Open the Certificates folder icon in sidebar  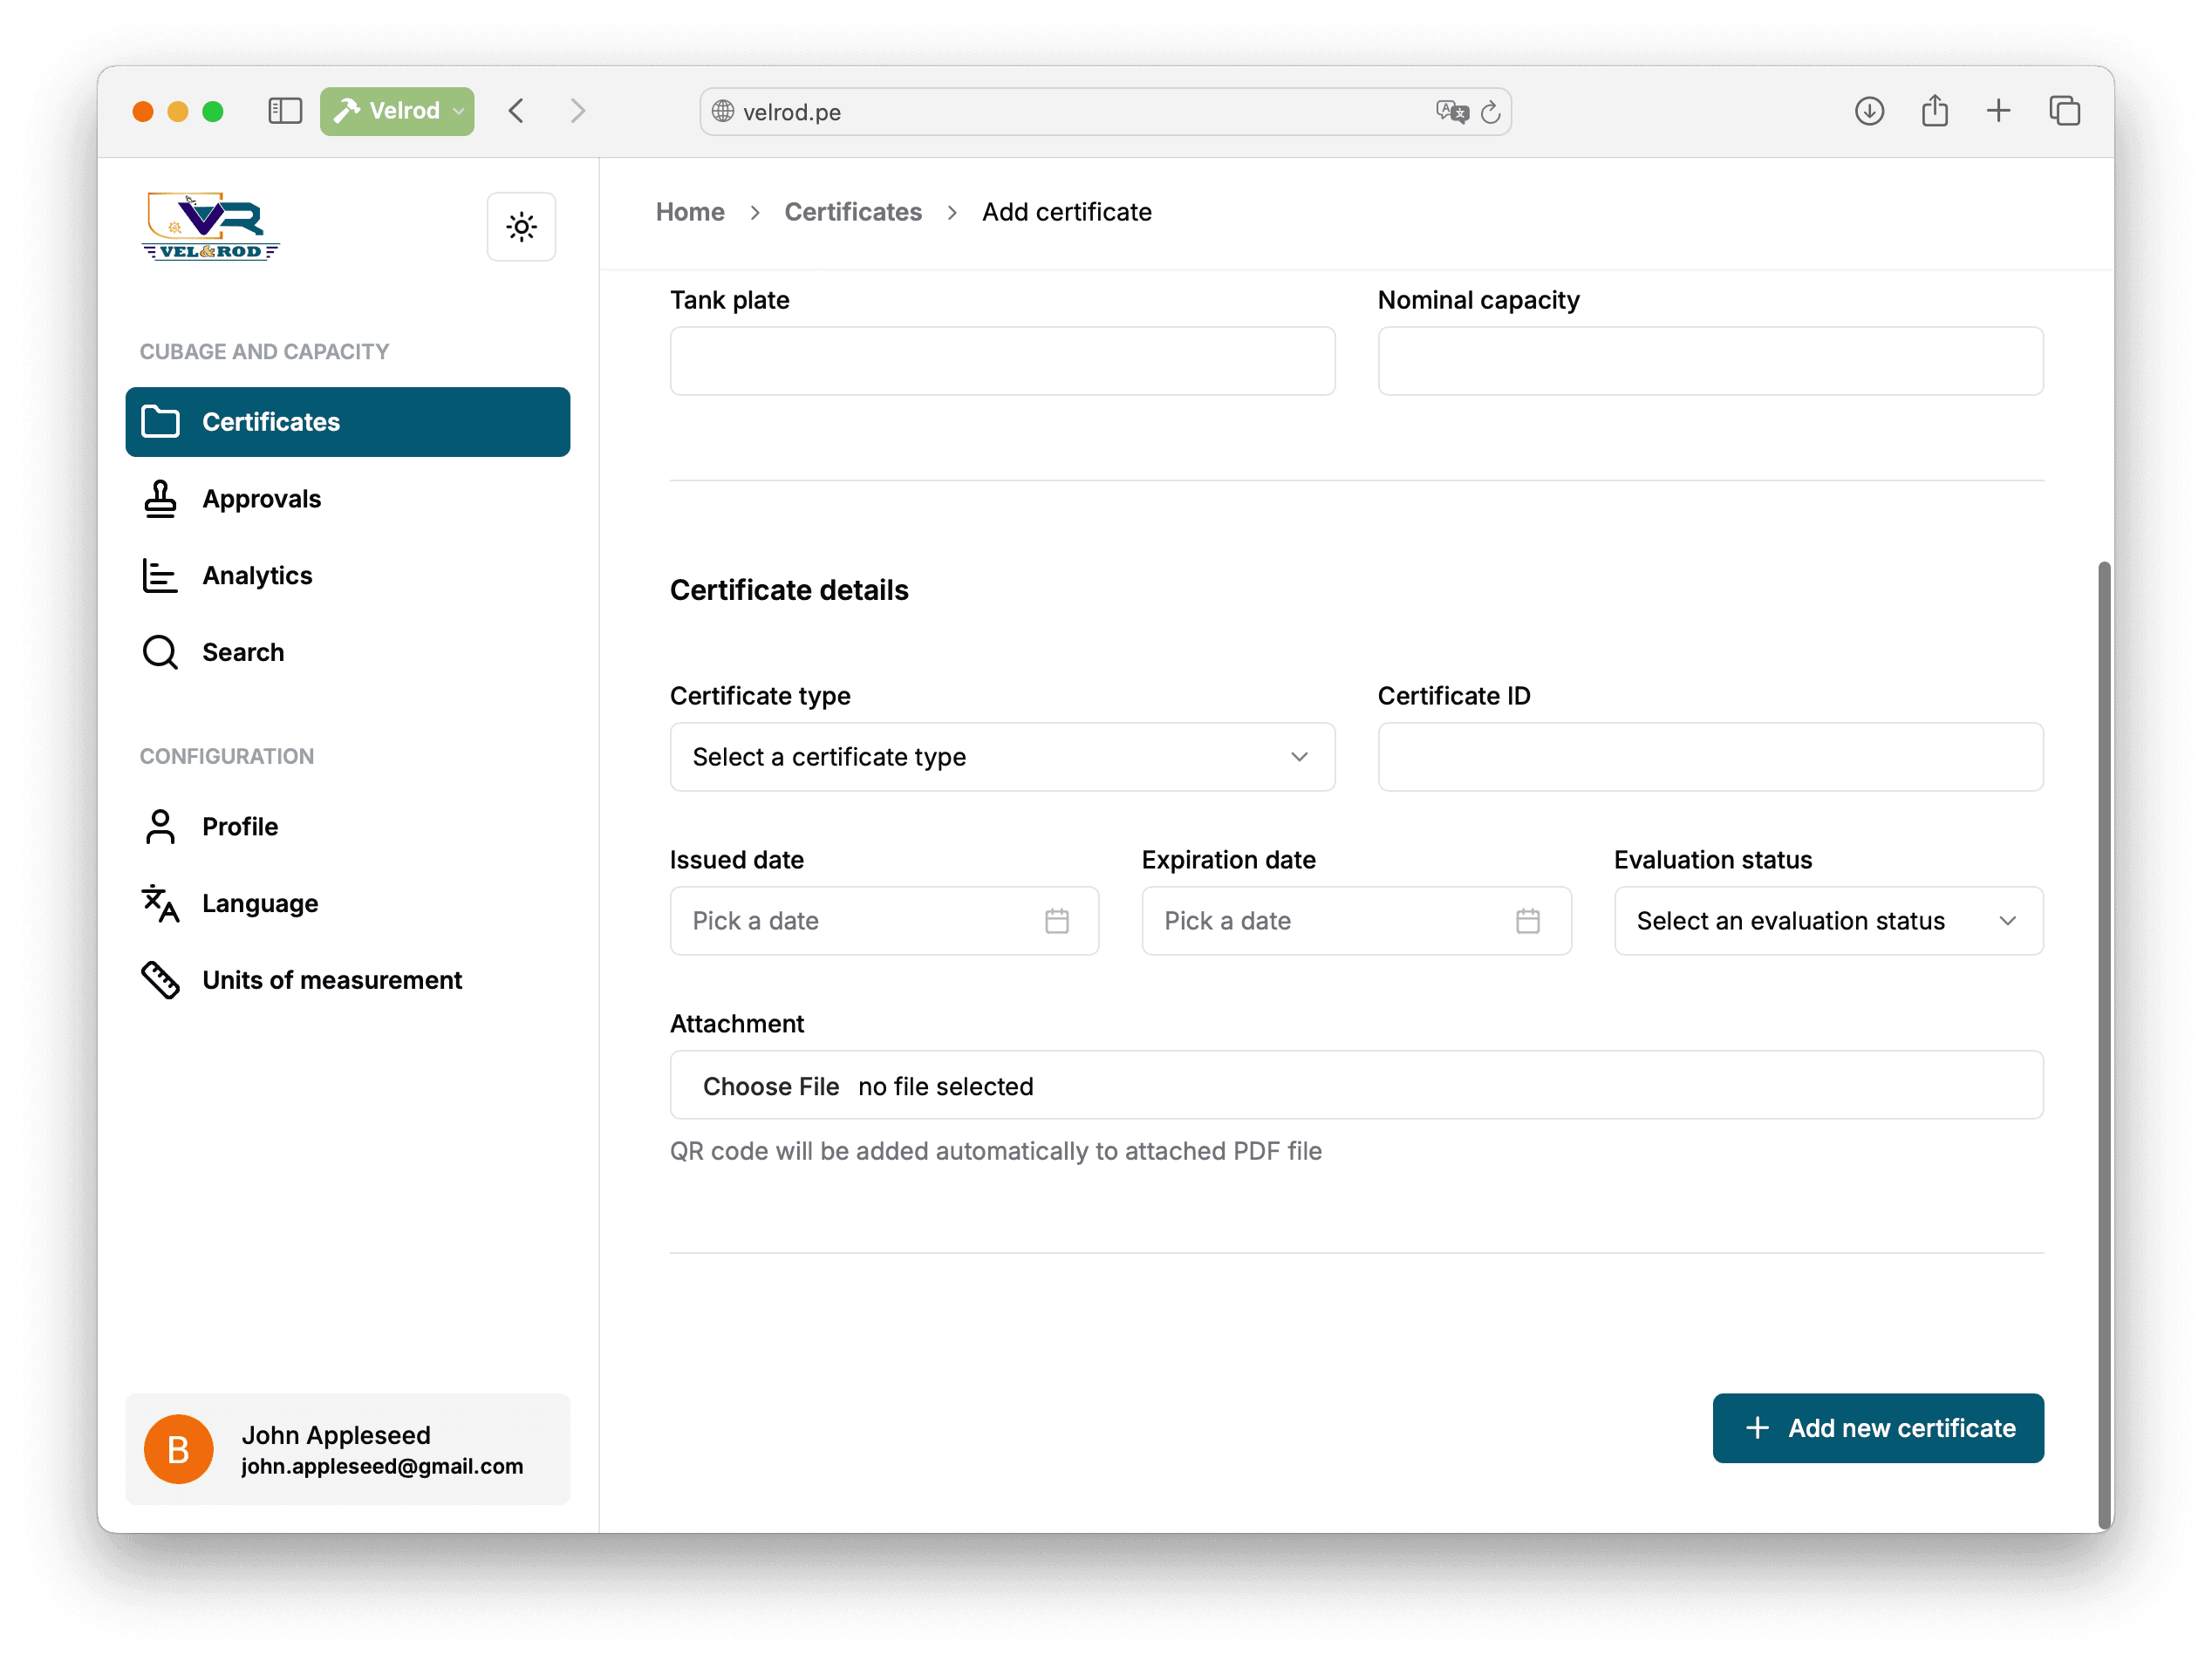point(161,421)
